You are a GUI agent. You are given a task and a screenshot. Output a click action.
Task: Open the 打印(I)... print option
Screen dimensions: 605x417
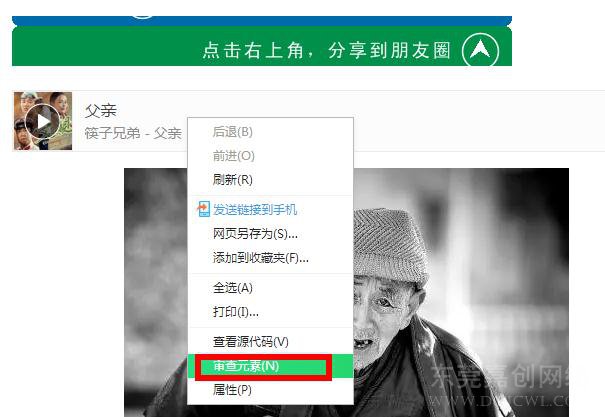(235, 312)
